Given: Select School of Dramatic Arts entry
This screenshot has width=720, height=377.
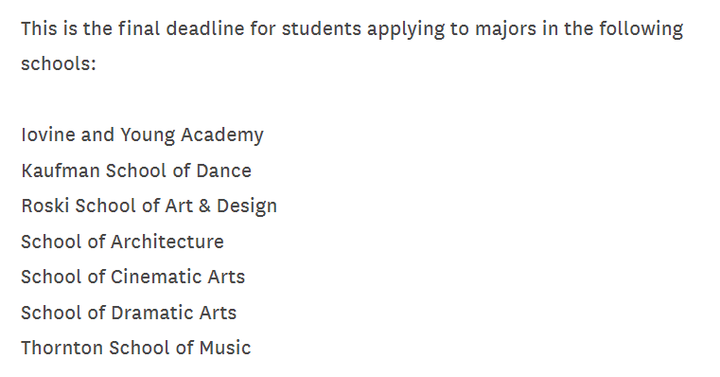Looking at the screenshot, I should point(129,313).
